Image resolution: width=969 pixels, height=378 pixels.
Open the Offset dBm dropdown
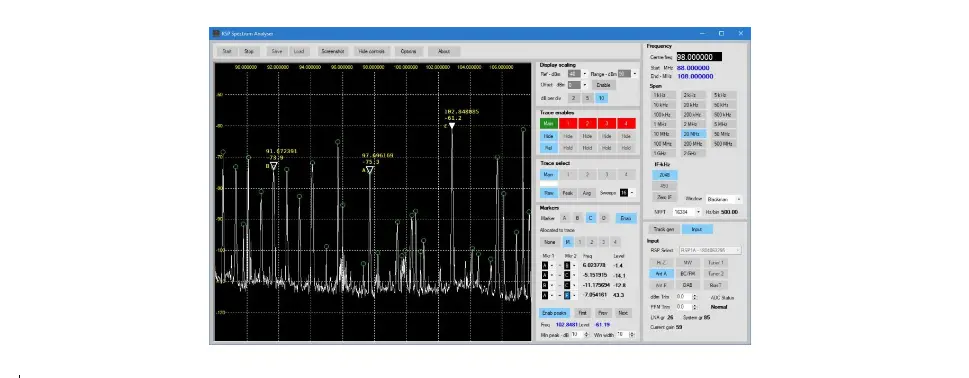point(585,85)
